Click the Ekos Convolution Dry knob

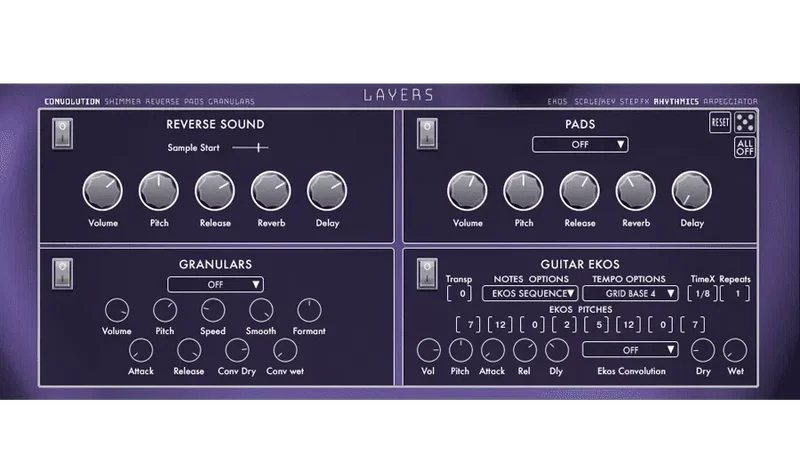tap(703, 351)
